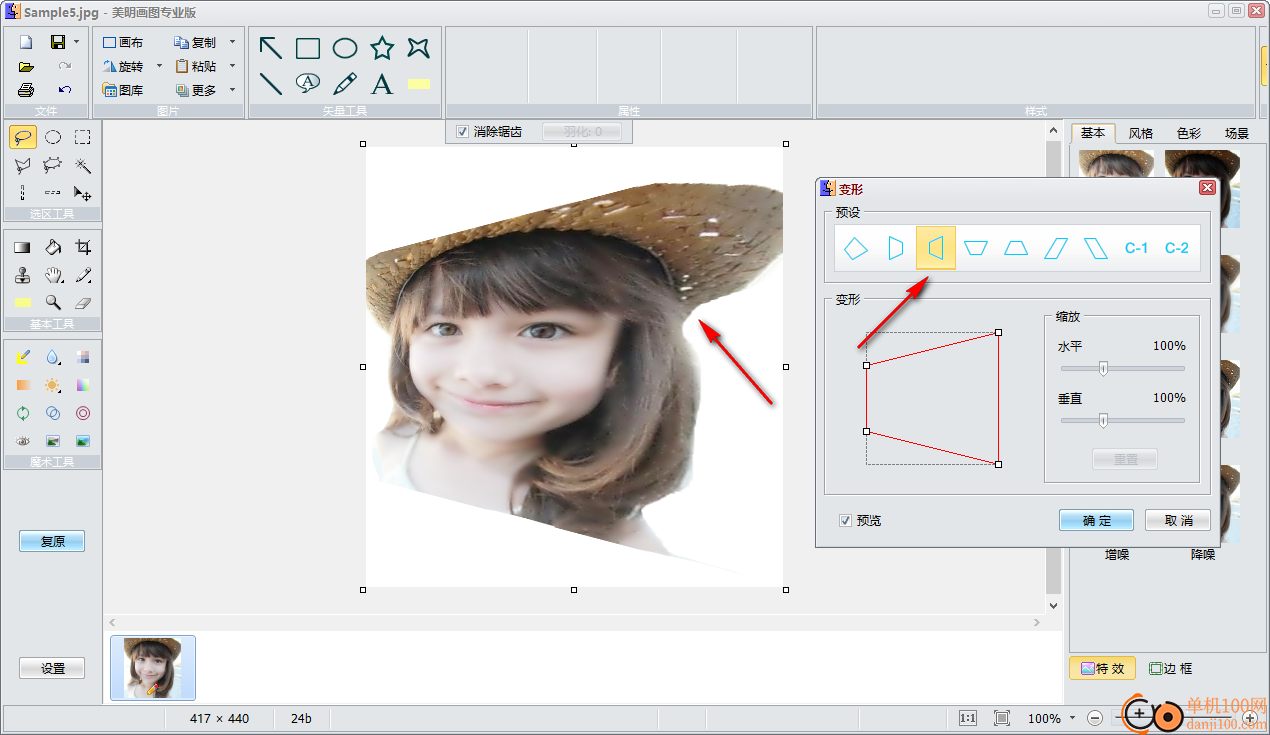Screen dimensions: 1270x735
Task: Select the four-point star shape tool
Action: pos(419,48)
